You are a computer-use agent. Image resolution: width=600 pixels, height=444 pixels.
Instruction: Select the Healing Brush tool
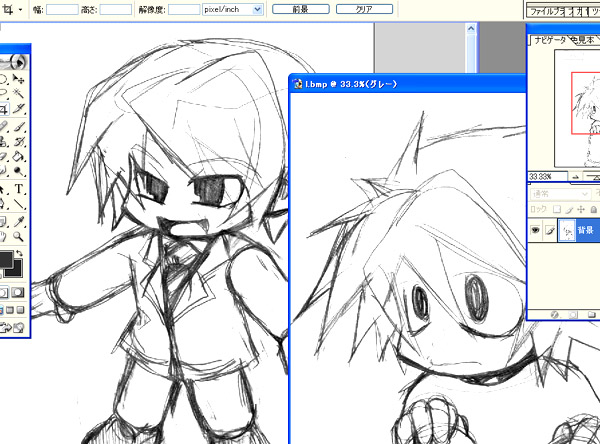(3, 126)
